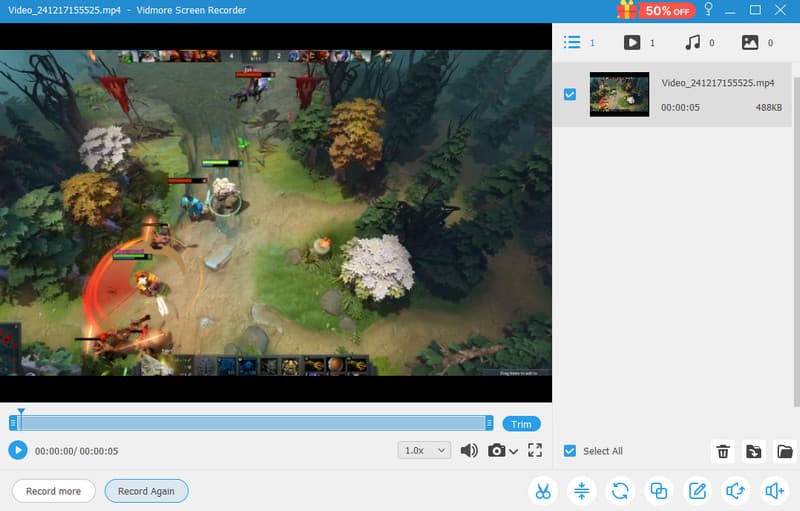Open the convert format tool
800x511 pixels.
pyautogui.click(x=620, y=491)
